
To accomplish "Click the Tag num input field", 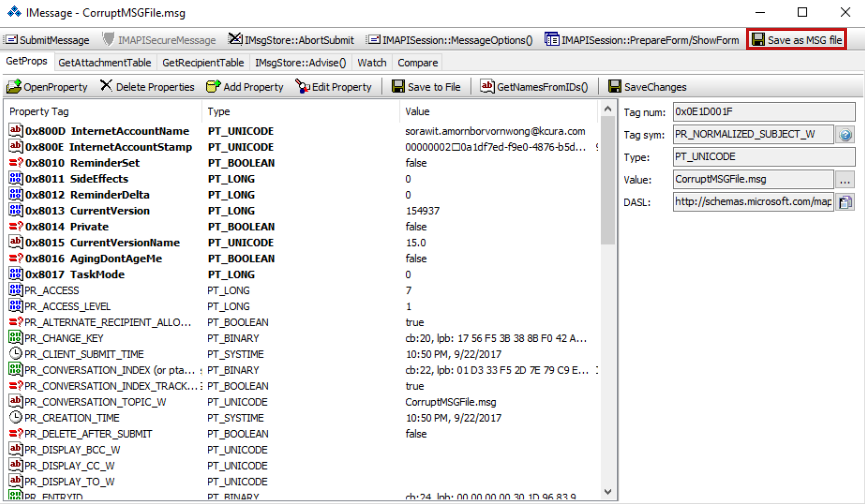I will pyautogui.click(x=763, y=111).
